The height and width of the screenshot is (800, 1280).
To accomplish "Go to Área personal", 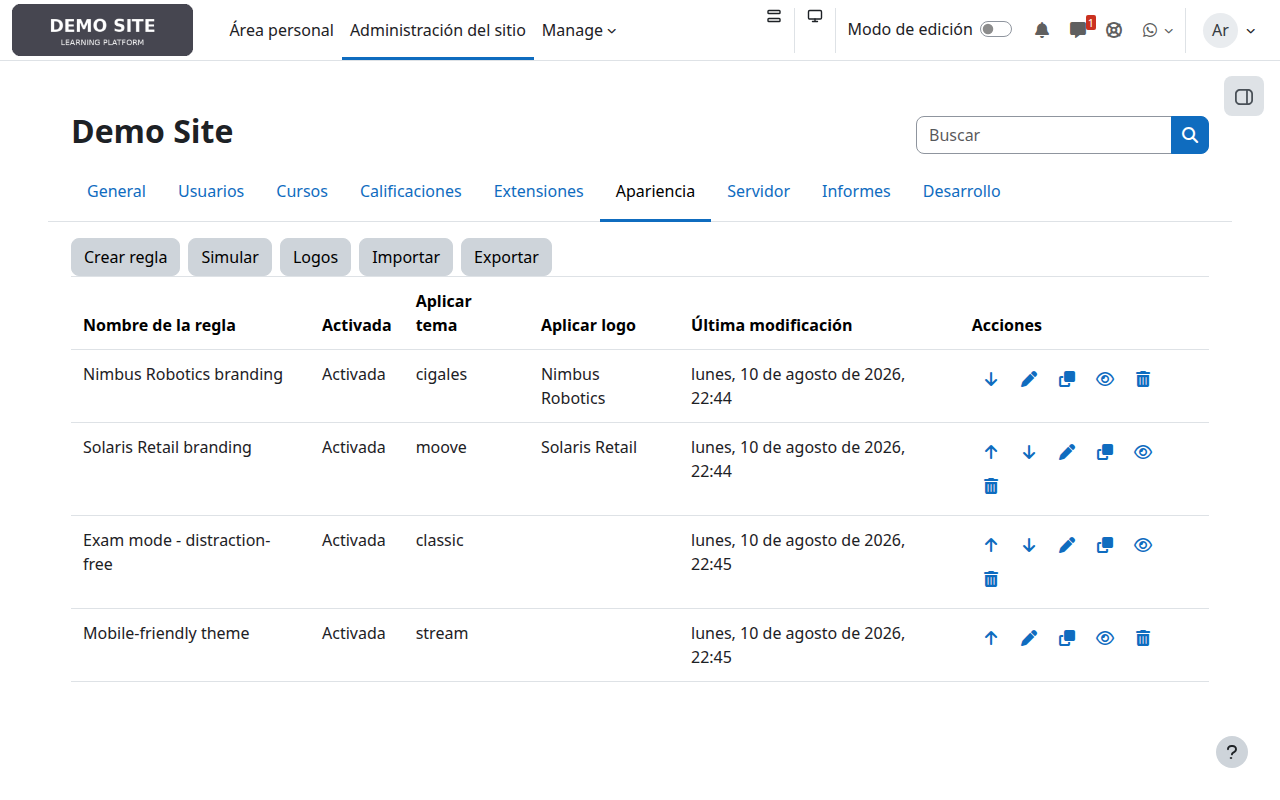I will (x=281, y=30).
